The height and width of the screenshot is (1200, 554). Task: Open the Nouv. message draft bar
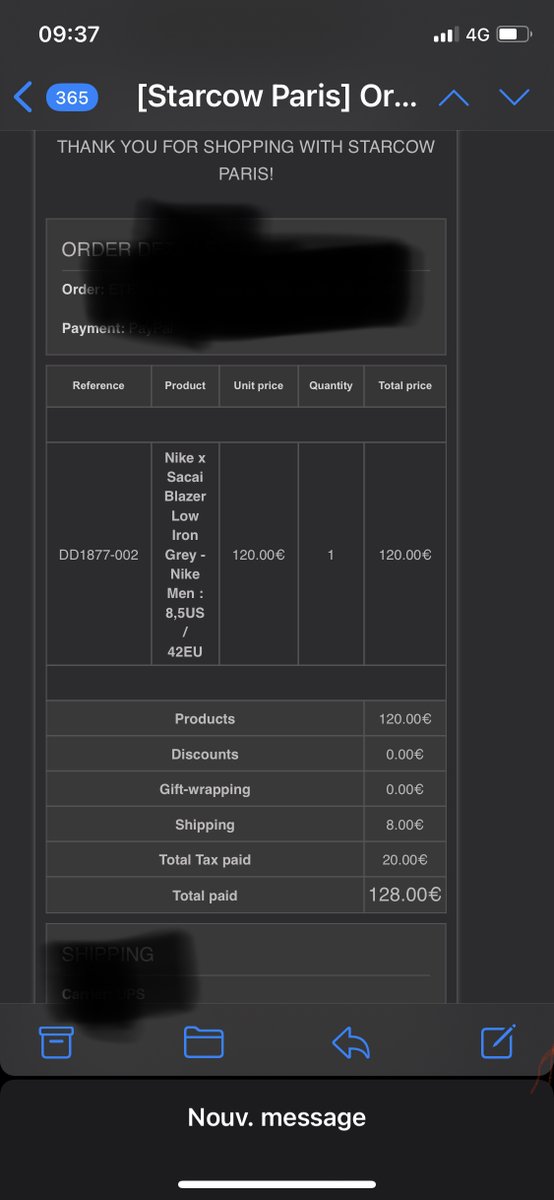[x=277, y=1117]
